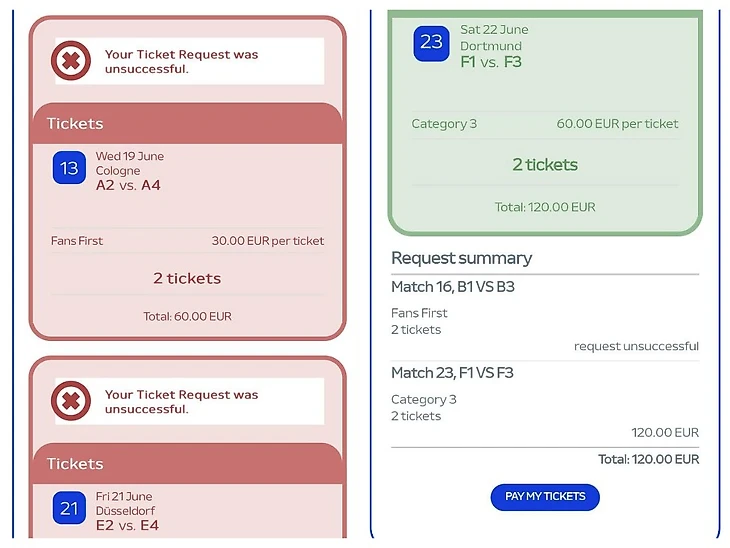Click the match 21 number badge
Screen dimensions: 730x548
69,508
